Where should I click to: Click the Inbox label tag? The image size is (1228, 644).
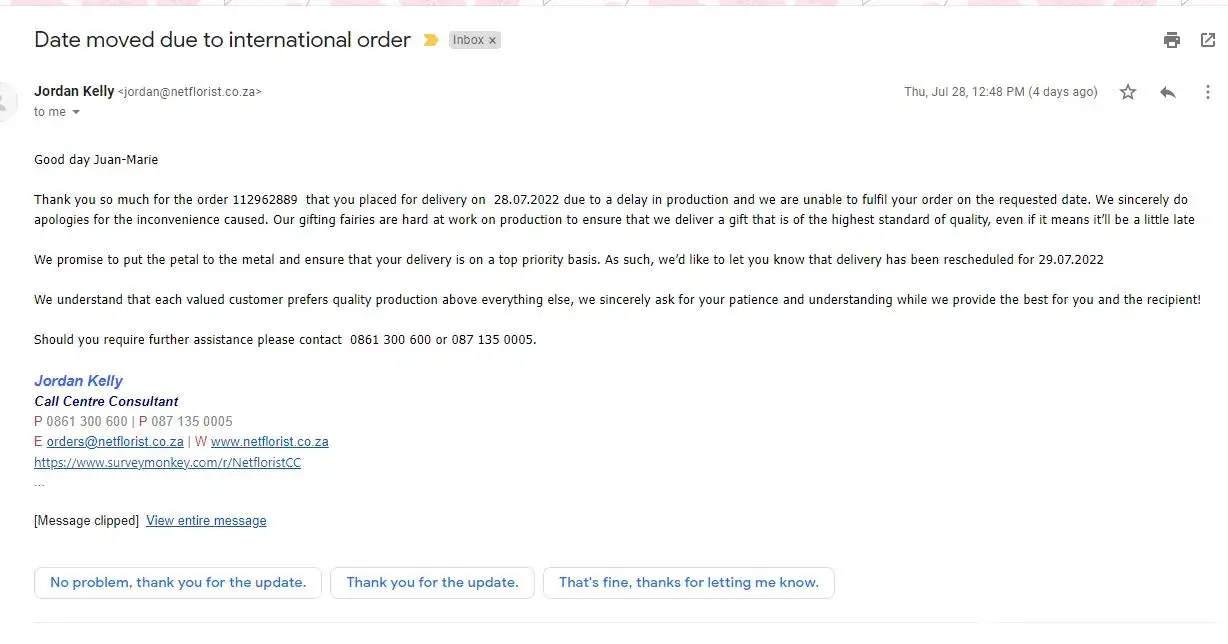467,40
